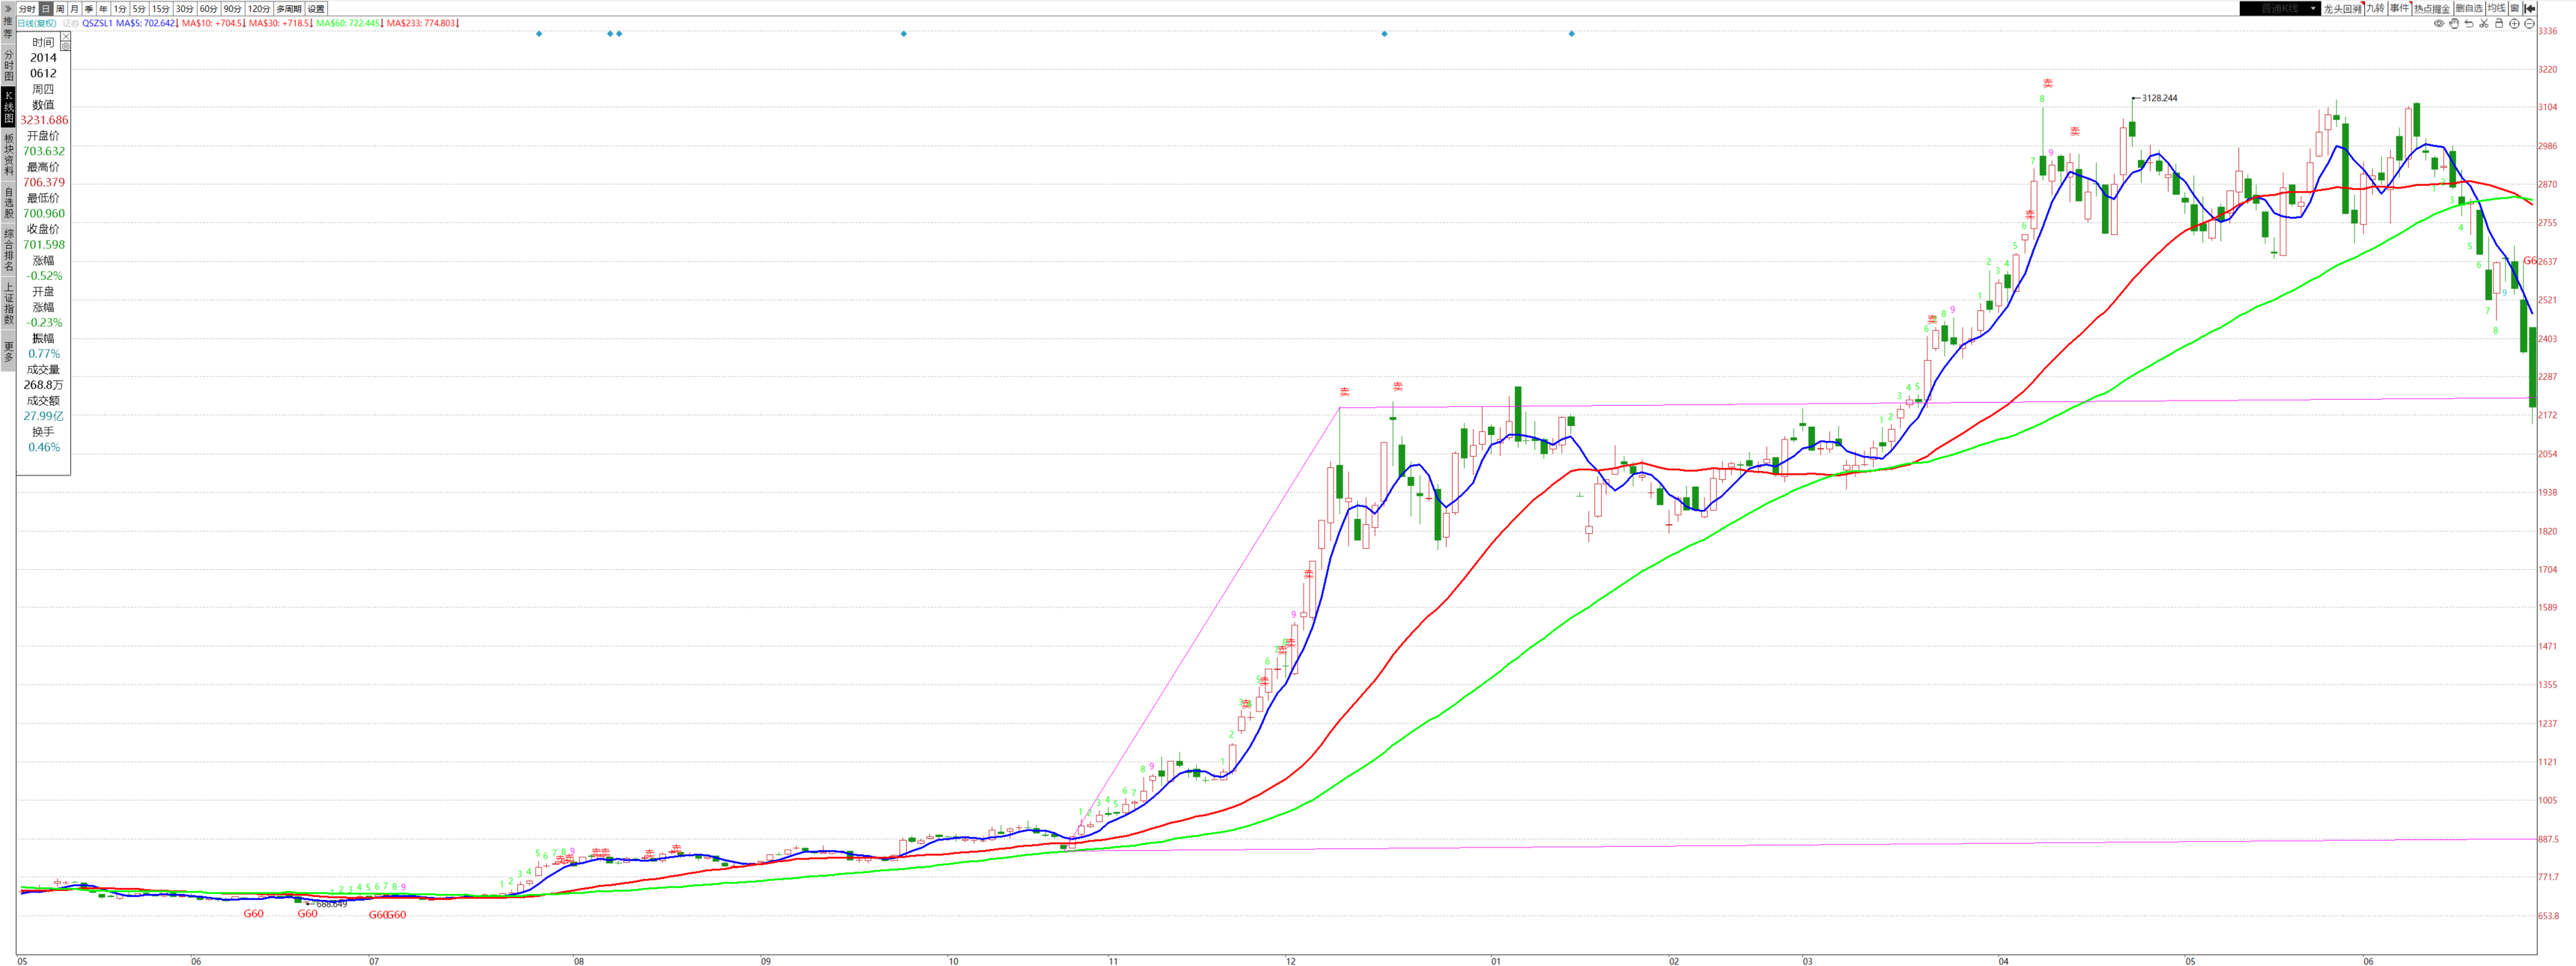Open the 龙头回溯 feature
Screen dimensions: 2576x966
tap(2343, 8)
